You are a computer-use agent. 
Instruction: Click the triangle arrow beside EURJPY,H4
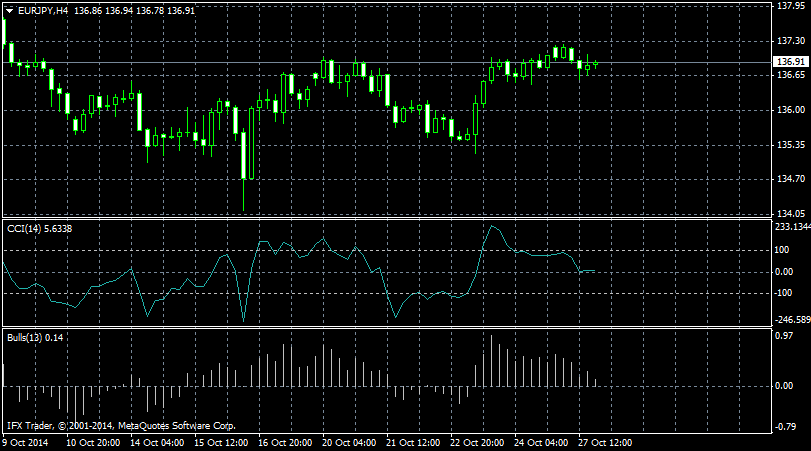coord(9,10)
